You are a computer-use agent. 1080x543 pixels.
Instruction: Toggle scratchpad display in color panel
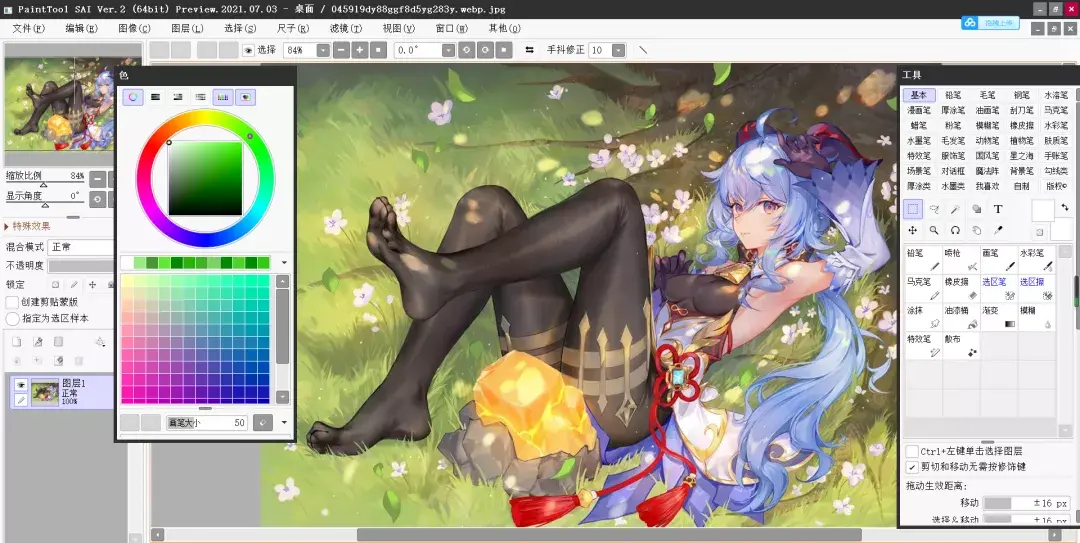245,97
